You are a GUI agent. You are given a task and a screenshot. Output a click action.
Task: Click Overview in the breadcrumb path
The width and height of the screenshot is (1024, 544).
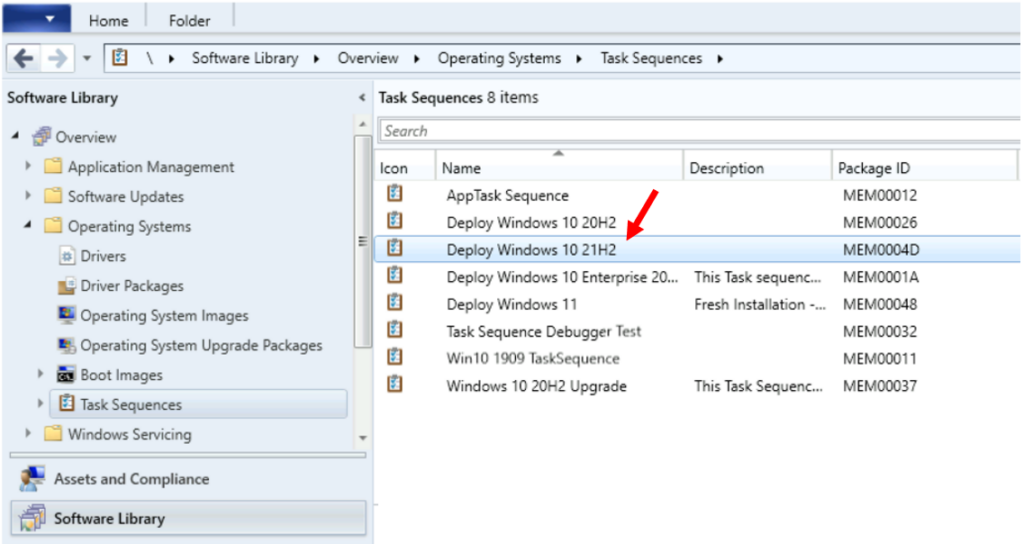(368, 58)
